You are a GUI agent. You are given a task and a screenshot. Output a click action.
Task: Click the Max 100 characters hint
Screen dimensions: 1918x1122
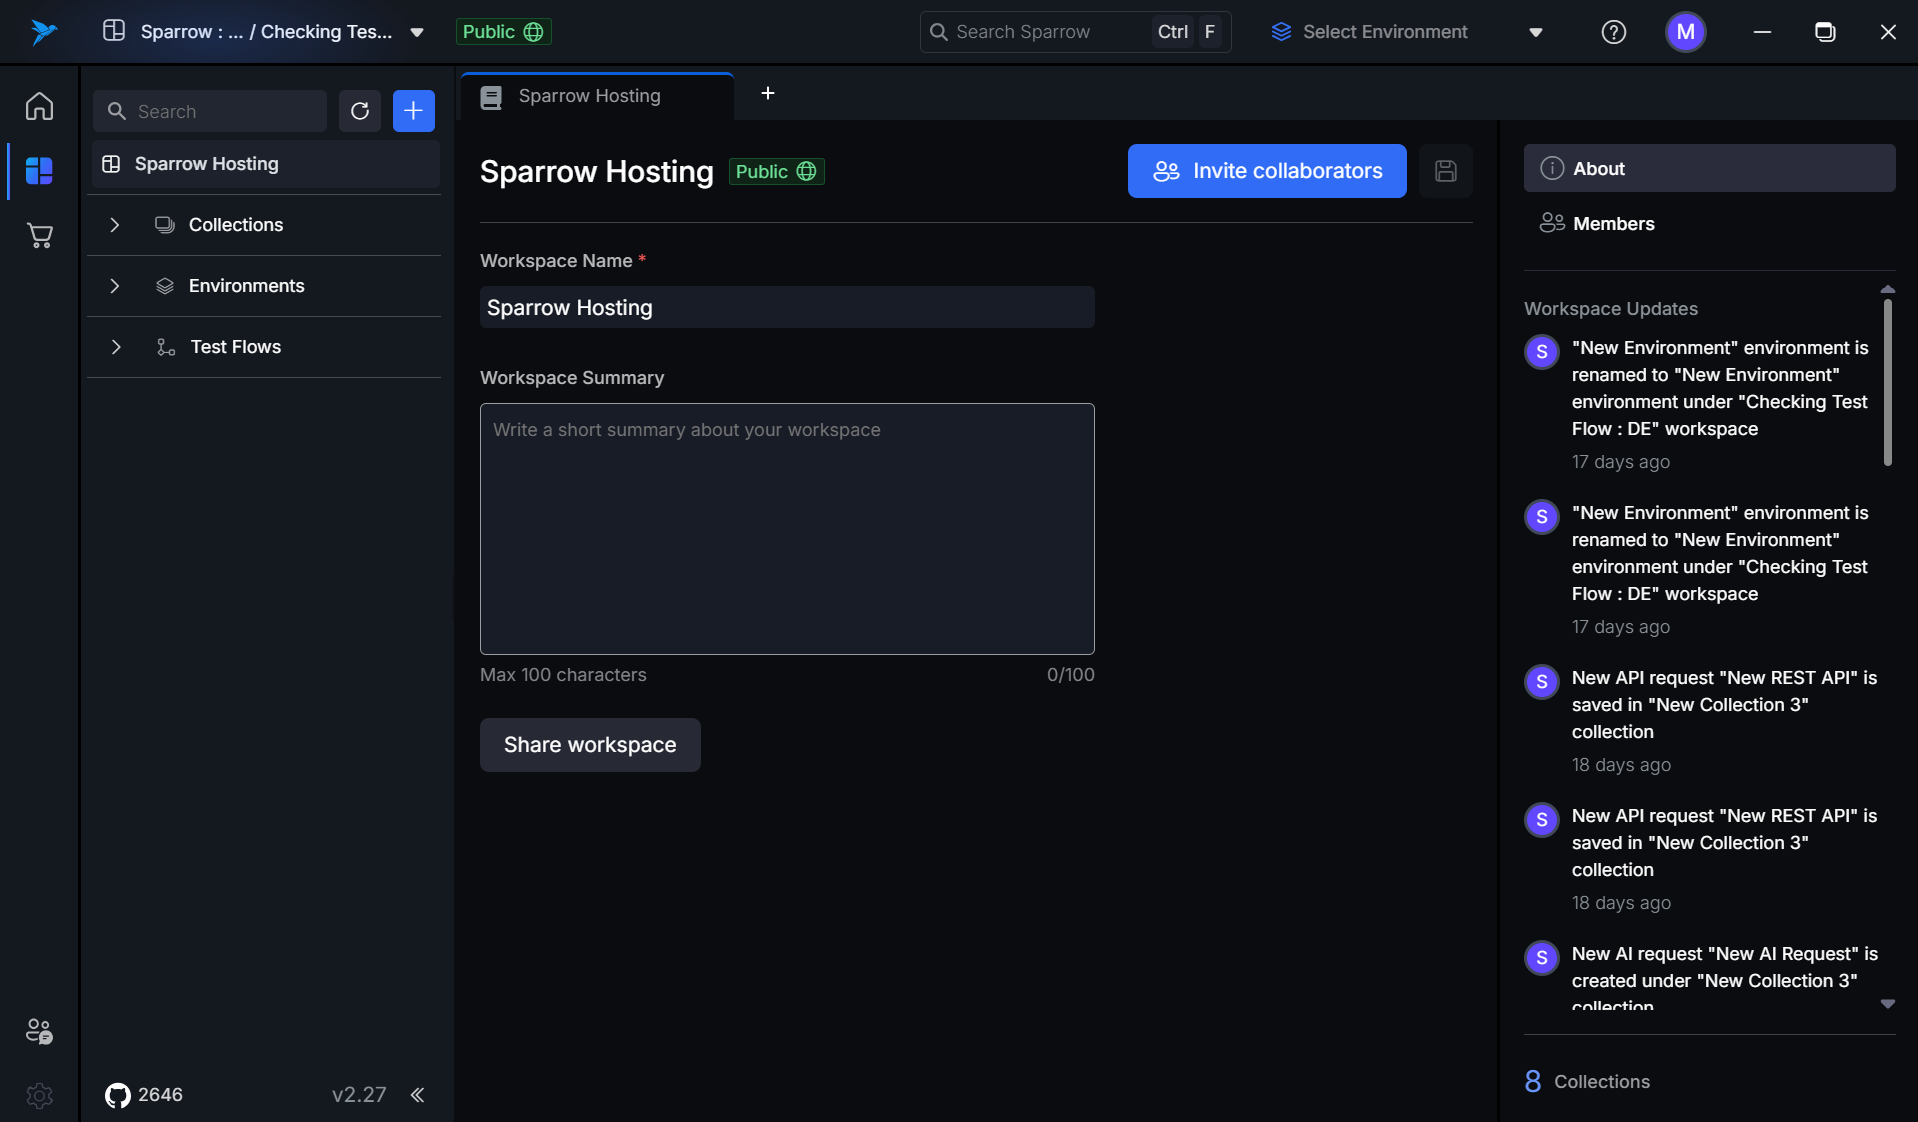pos(563,675)
